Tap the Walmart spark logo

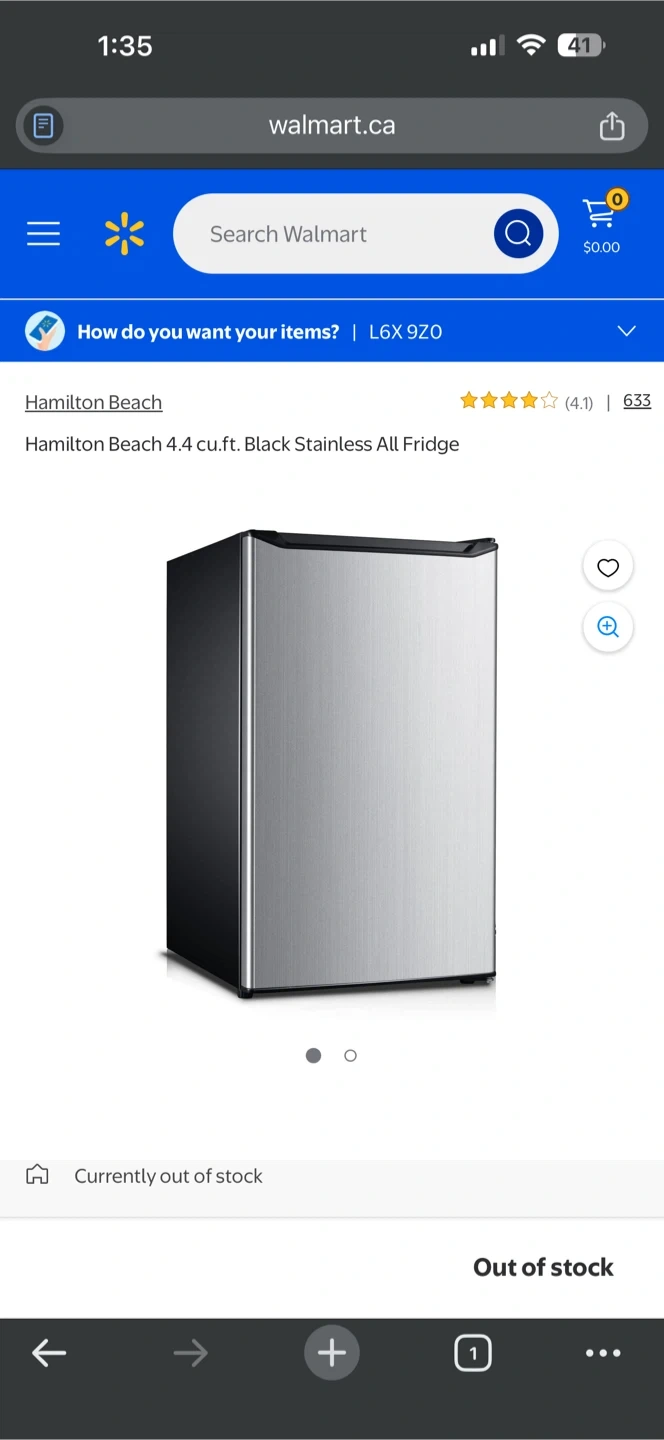tap(125, 234)
